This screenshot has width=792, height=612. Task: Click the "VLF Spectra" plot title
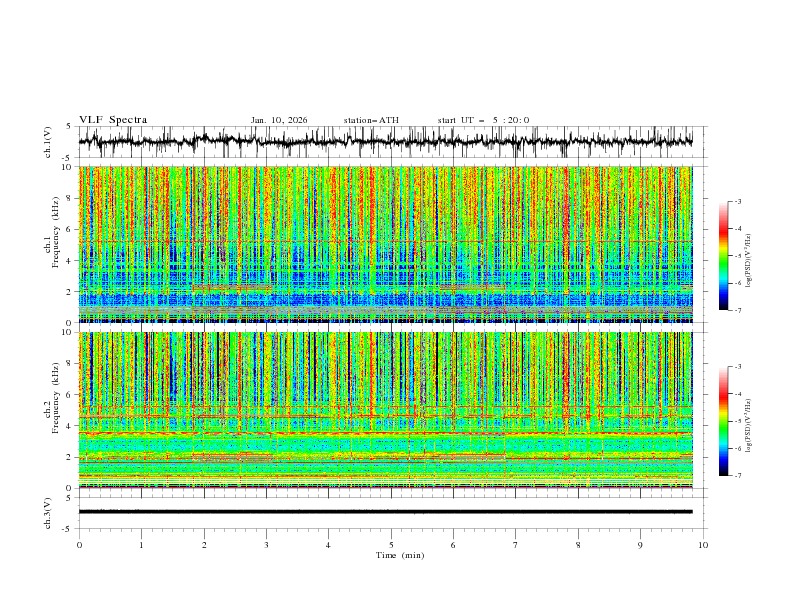(113, 120)
